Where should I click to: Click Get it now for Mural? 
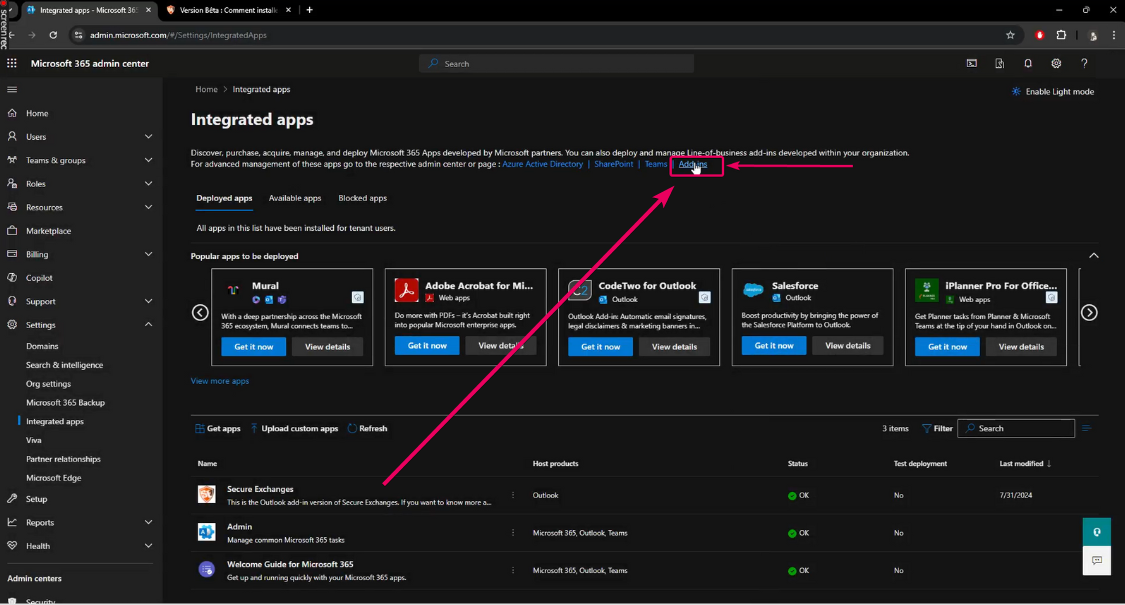point(254,346)
